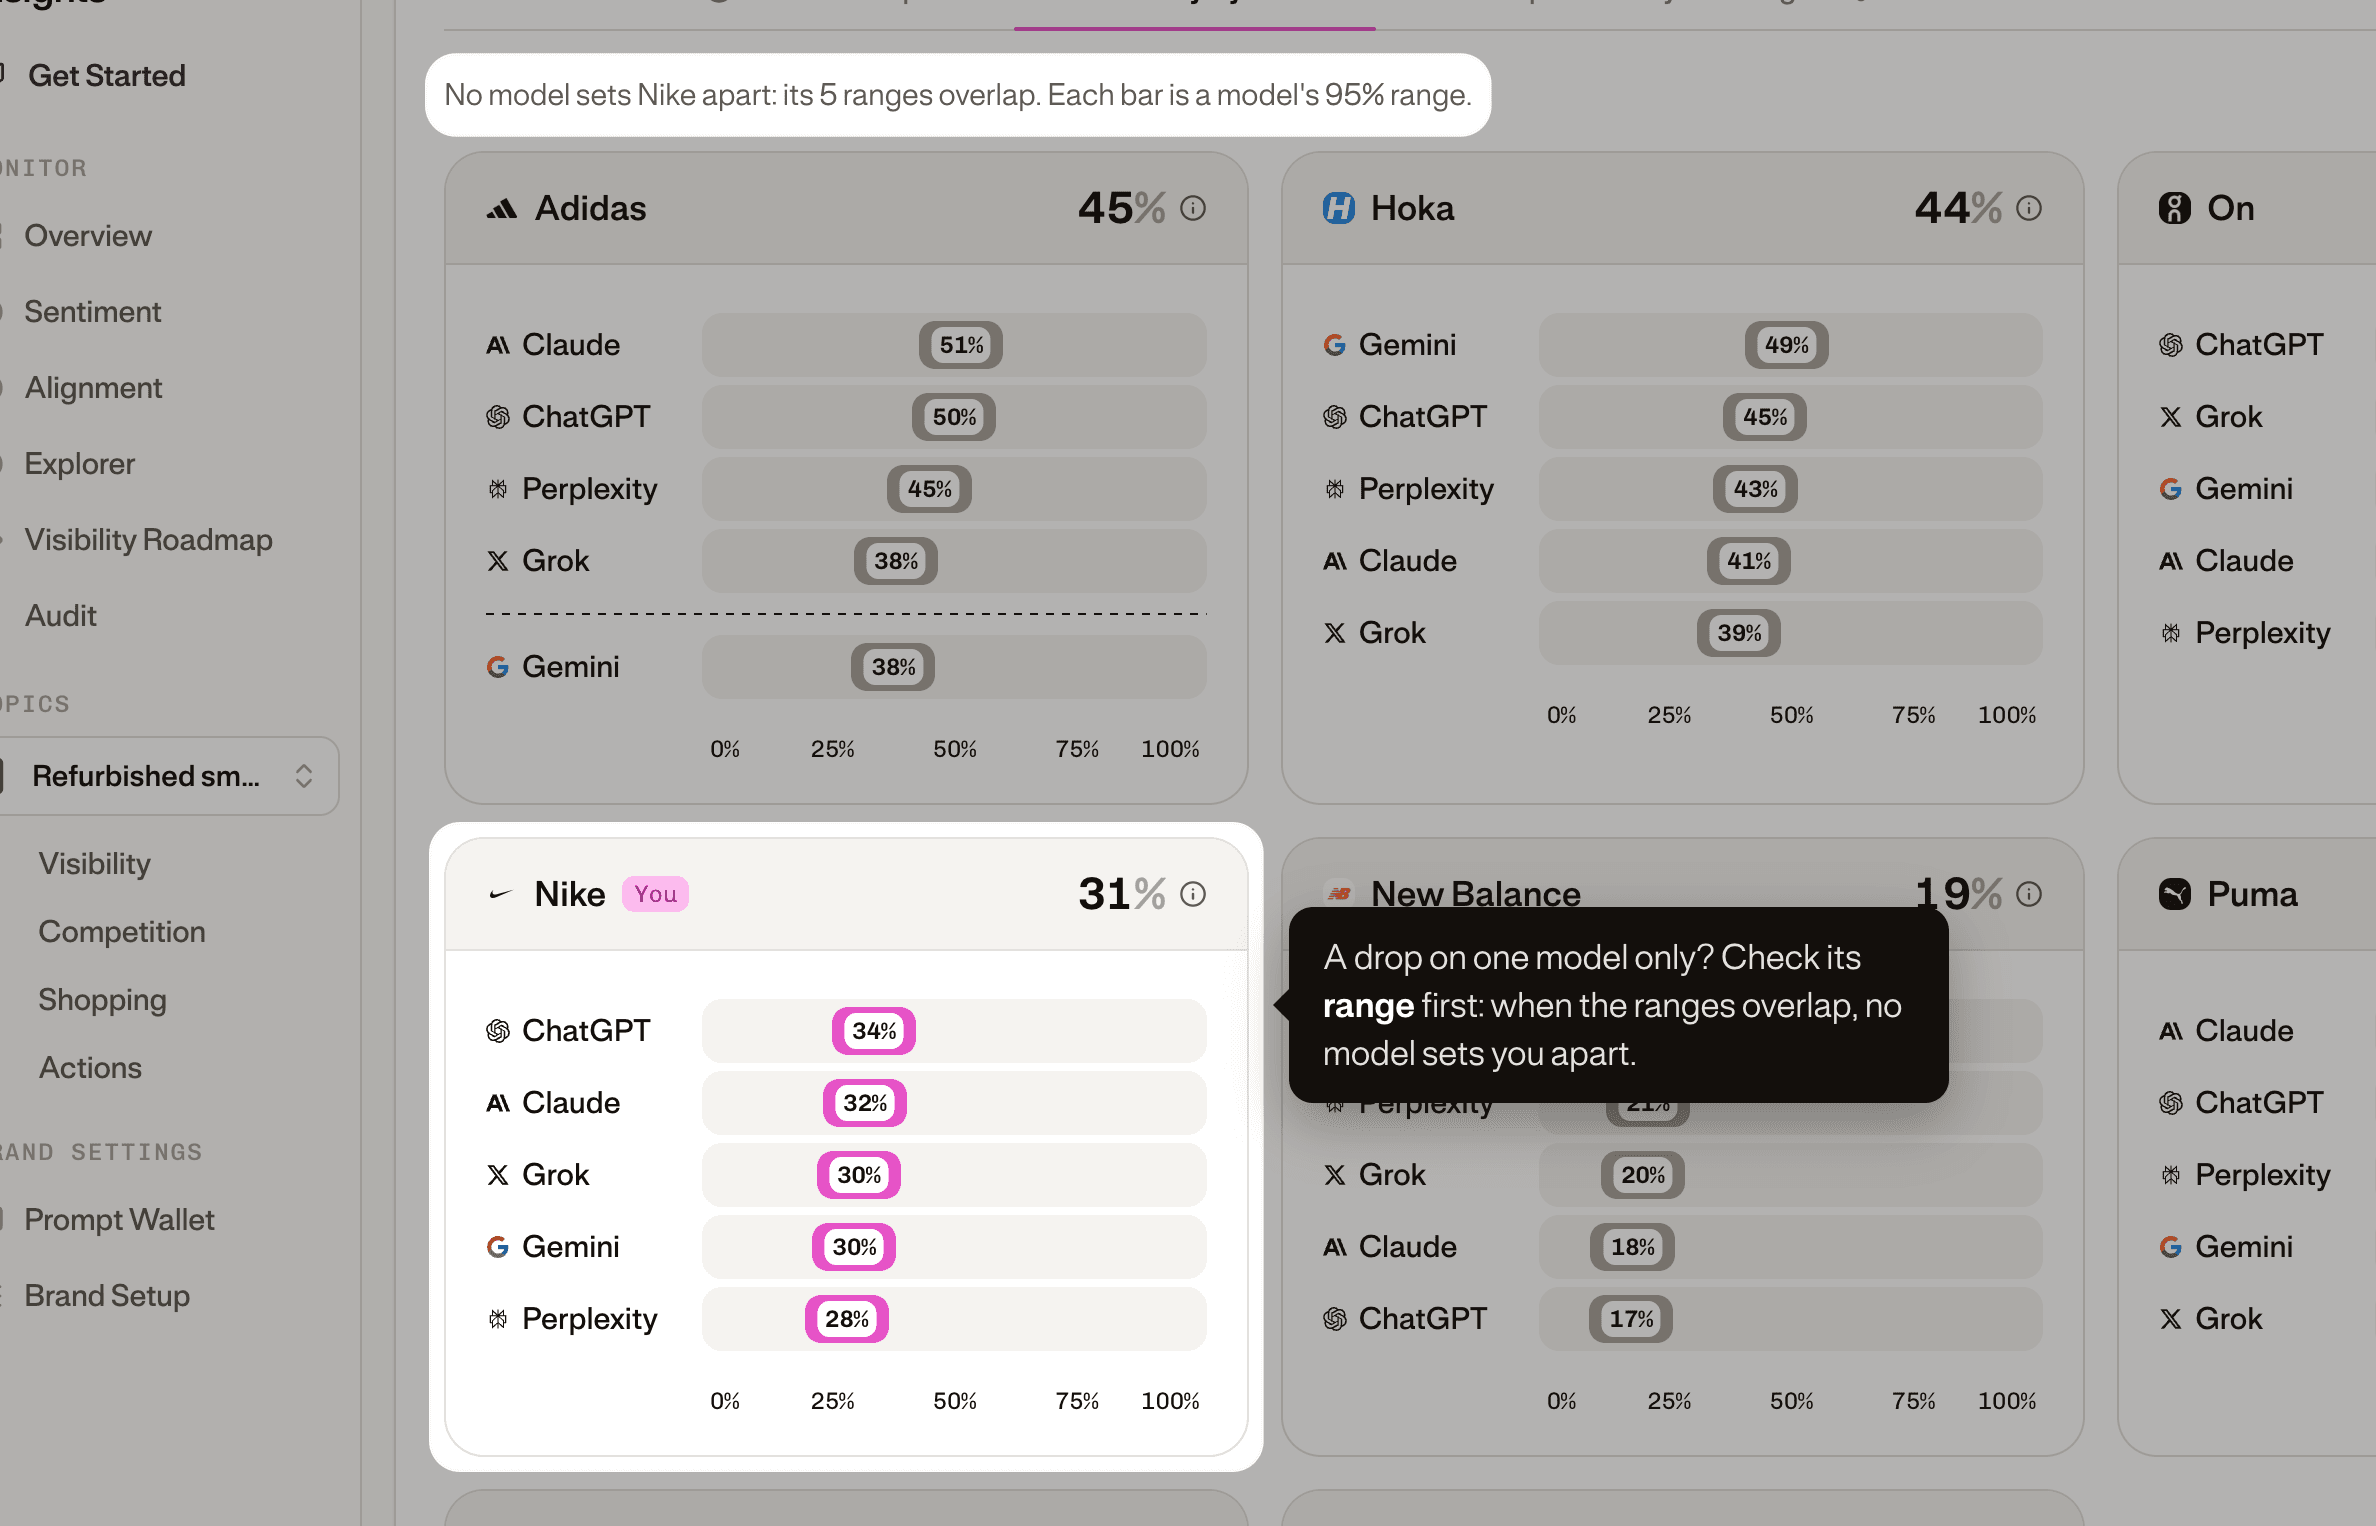Click the On brand logo icon
This screenshot has width=2376, height=1526.
click(2174, 208)
